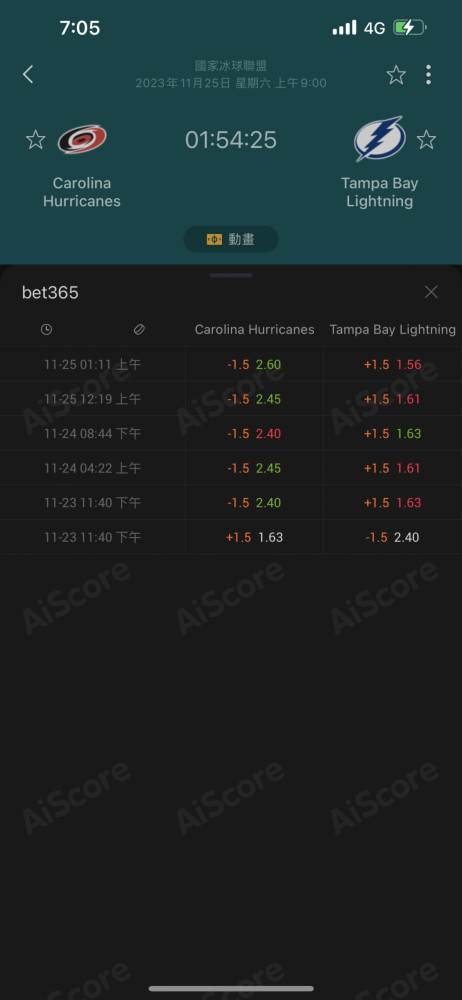The width and height of the screenshot is (462, 1000).
Task: Open Tampa Bay Lightning team logo
Action: tap(380, 138)
